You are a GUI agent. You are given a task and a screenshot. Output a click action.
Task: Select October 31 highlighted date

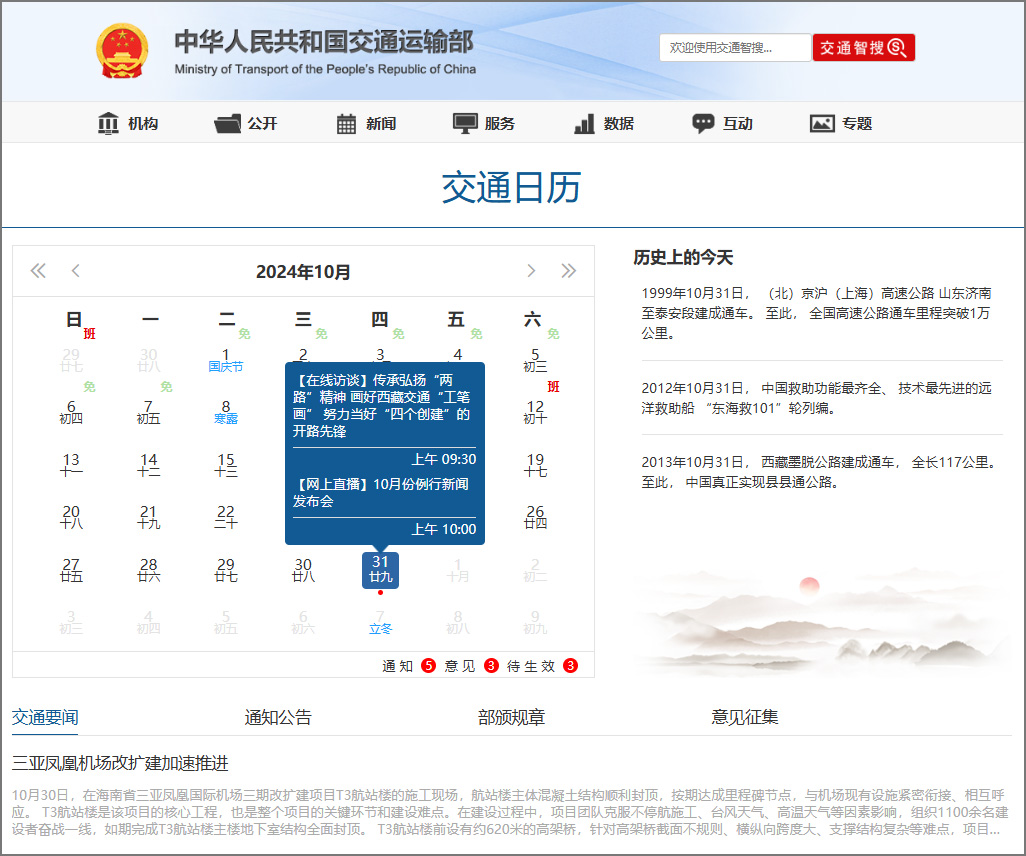click(x=380, y=570)
